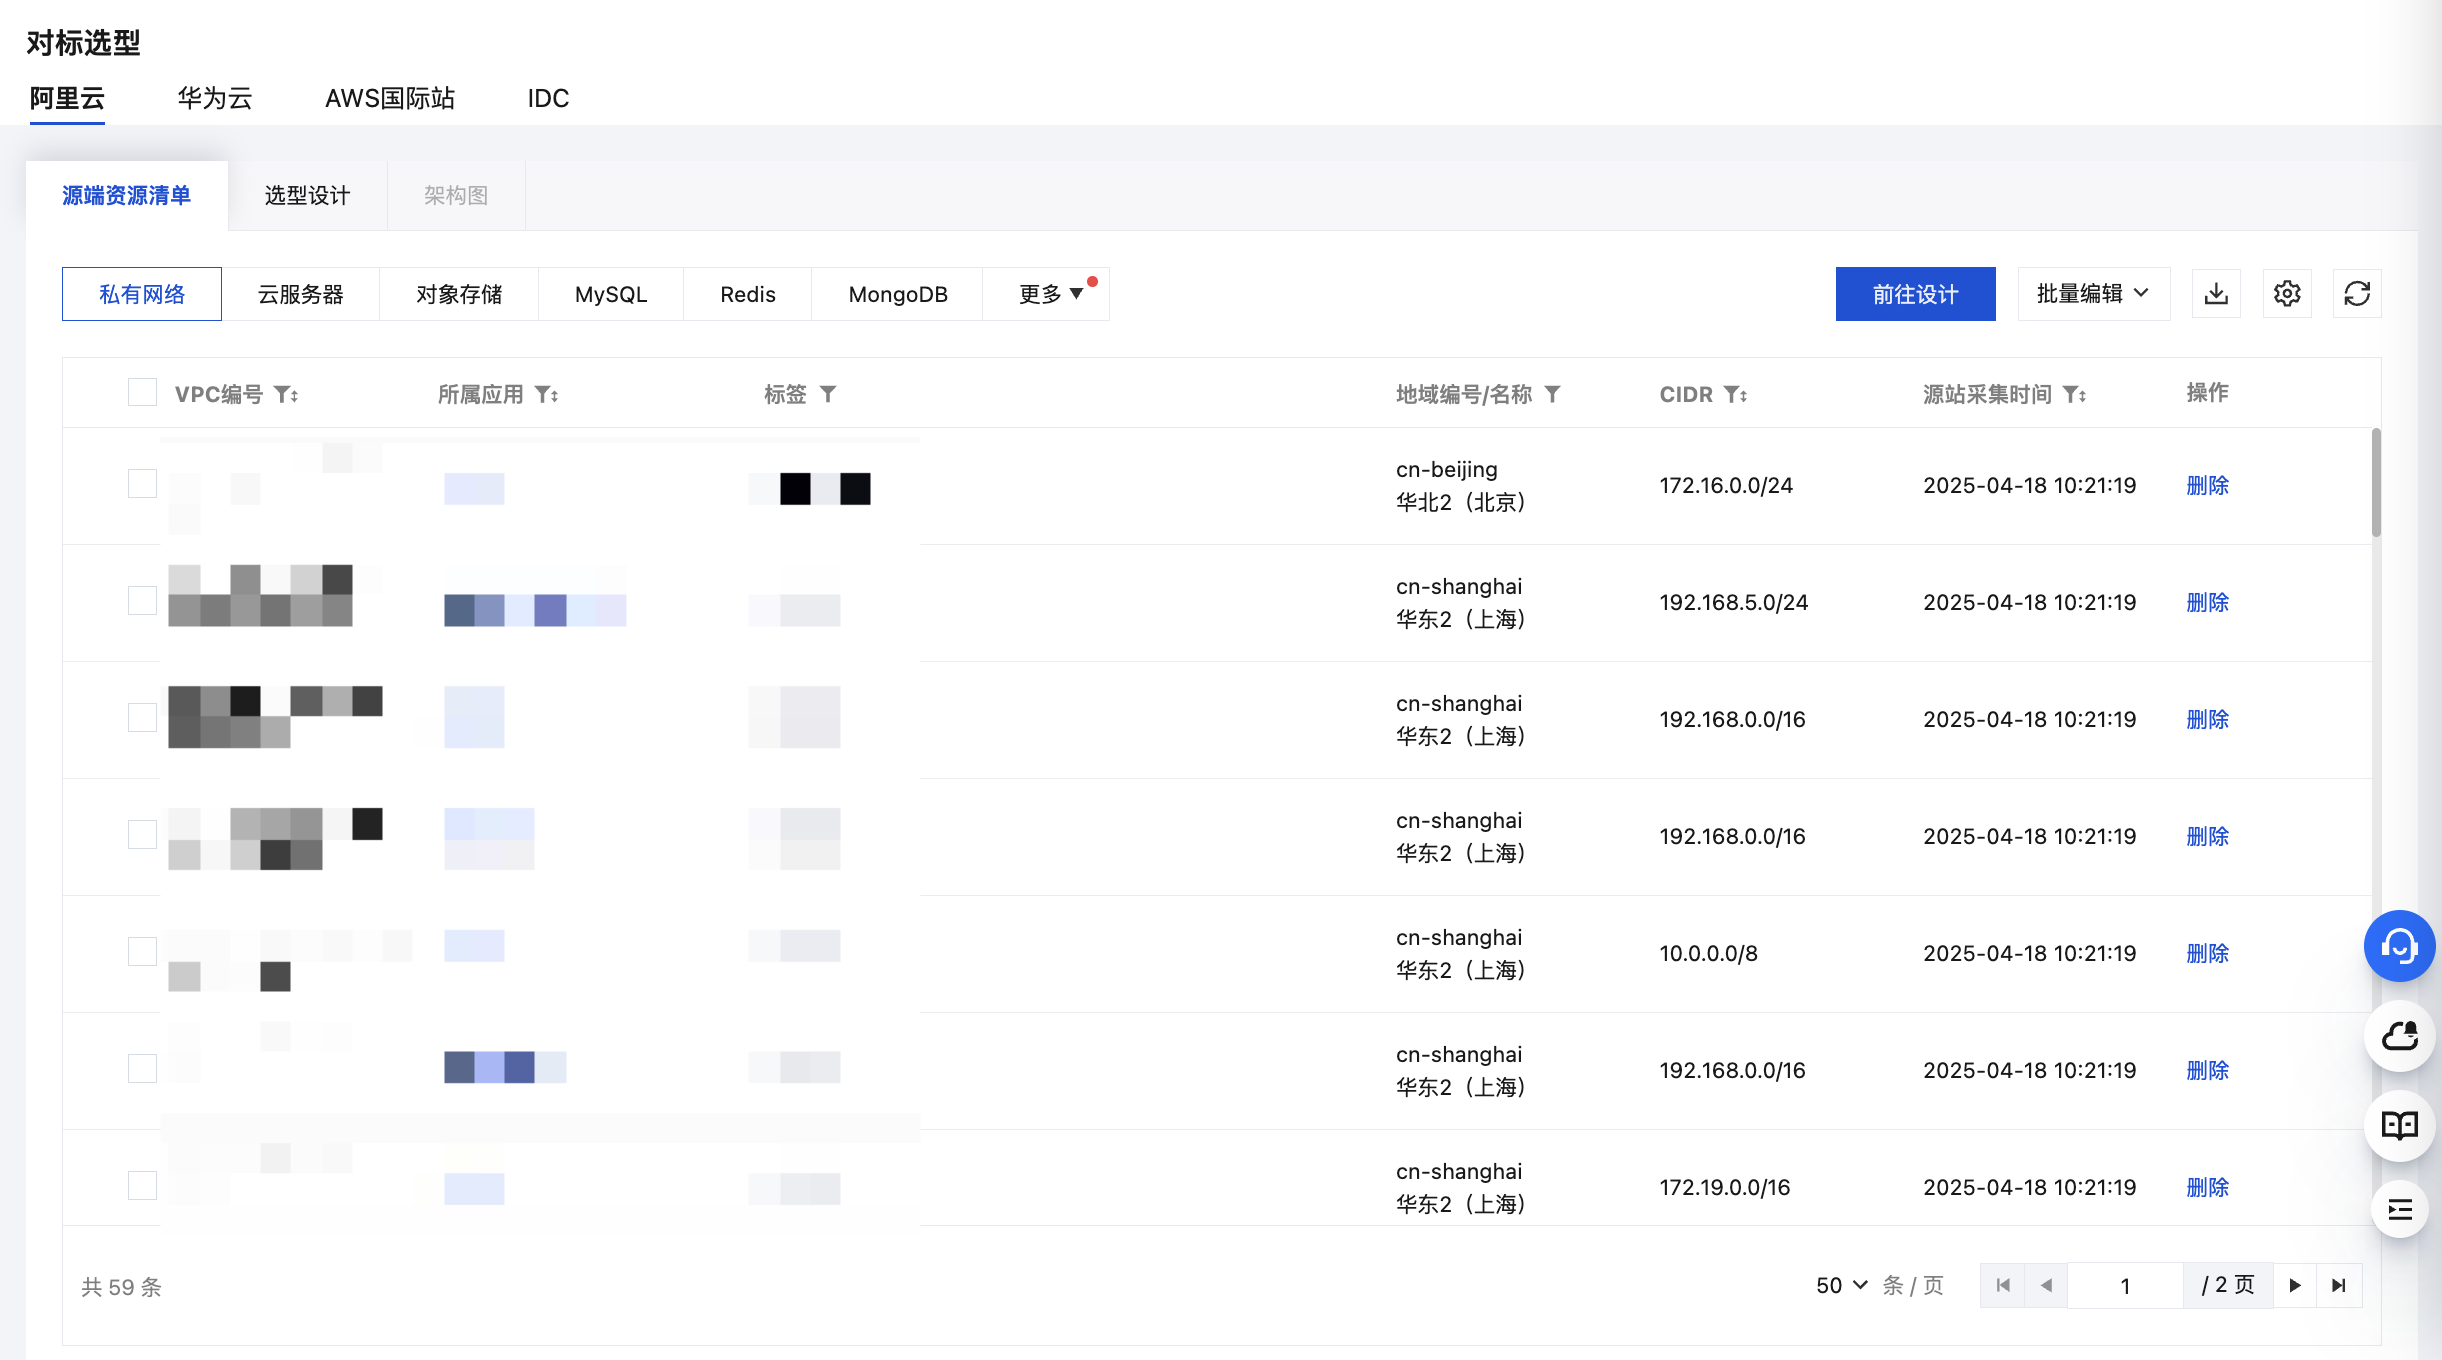Toggle the select-all header checkbox
Screen dimensions: 2442x1360
tap(142, 392)
